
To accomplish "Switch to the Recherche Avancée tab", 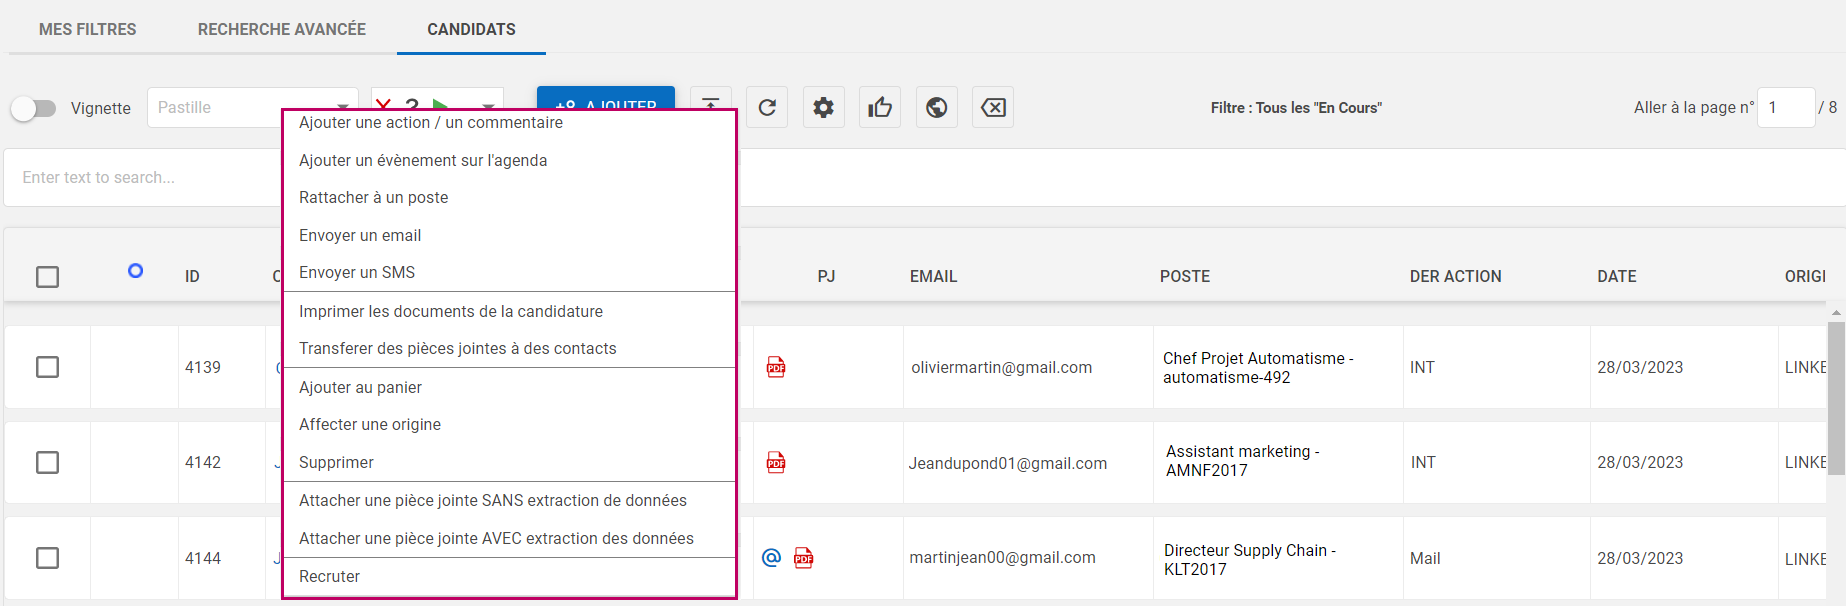I will (x=281, y=29).
